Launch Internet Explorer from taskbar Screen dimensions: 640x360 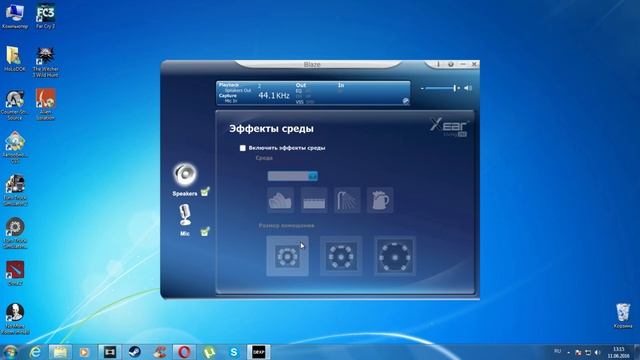point(36,352)
